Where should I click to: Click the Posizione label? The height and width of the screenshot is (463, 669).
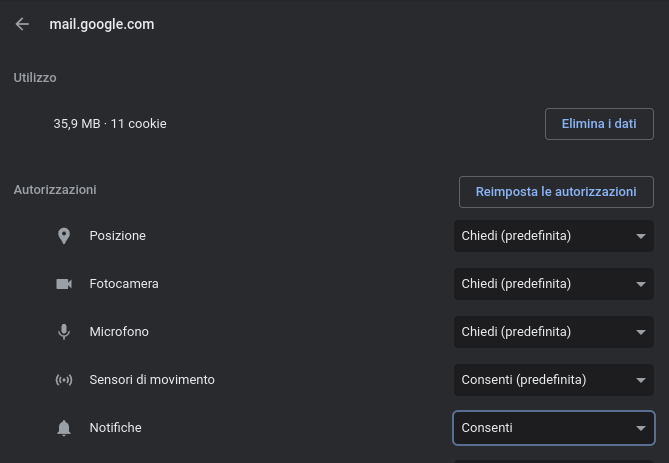pos(118,236)
